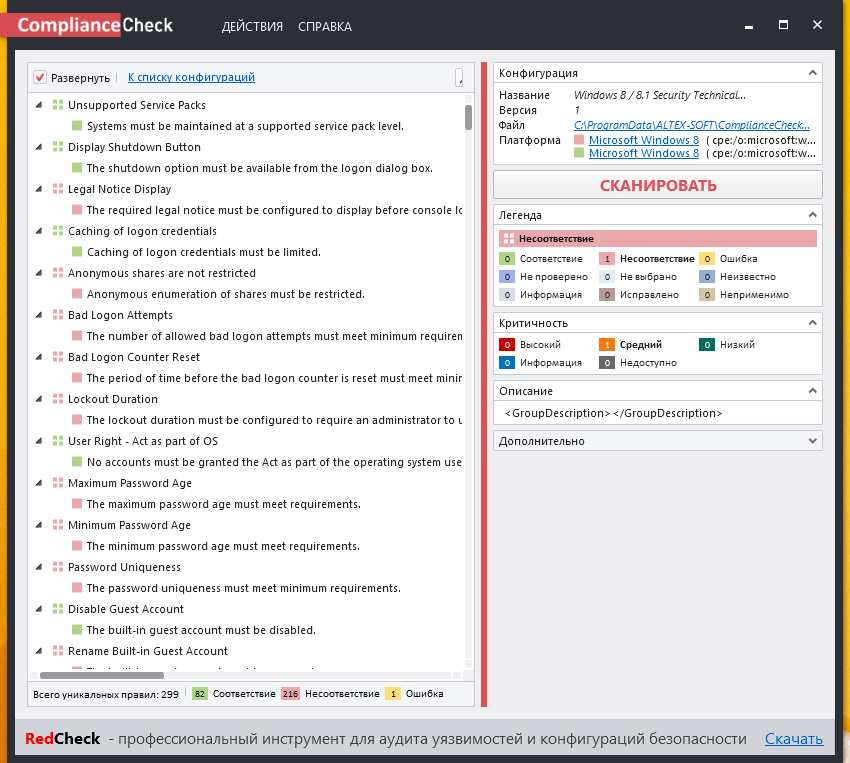Click the green square before 'No accounts must be granted' rule
The height and width of the screenshot is (763, 850).
coord(77,462)
